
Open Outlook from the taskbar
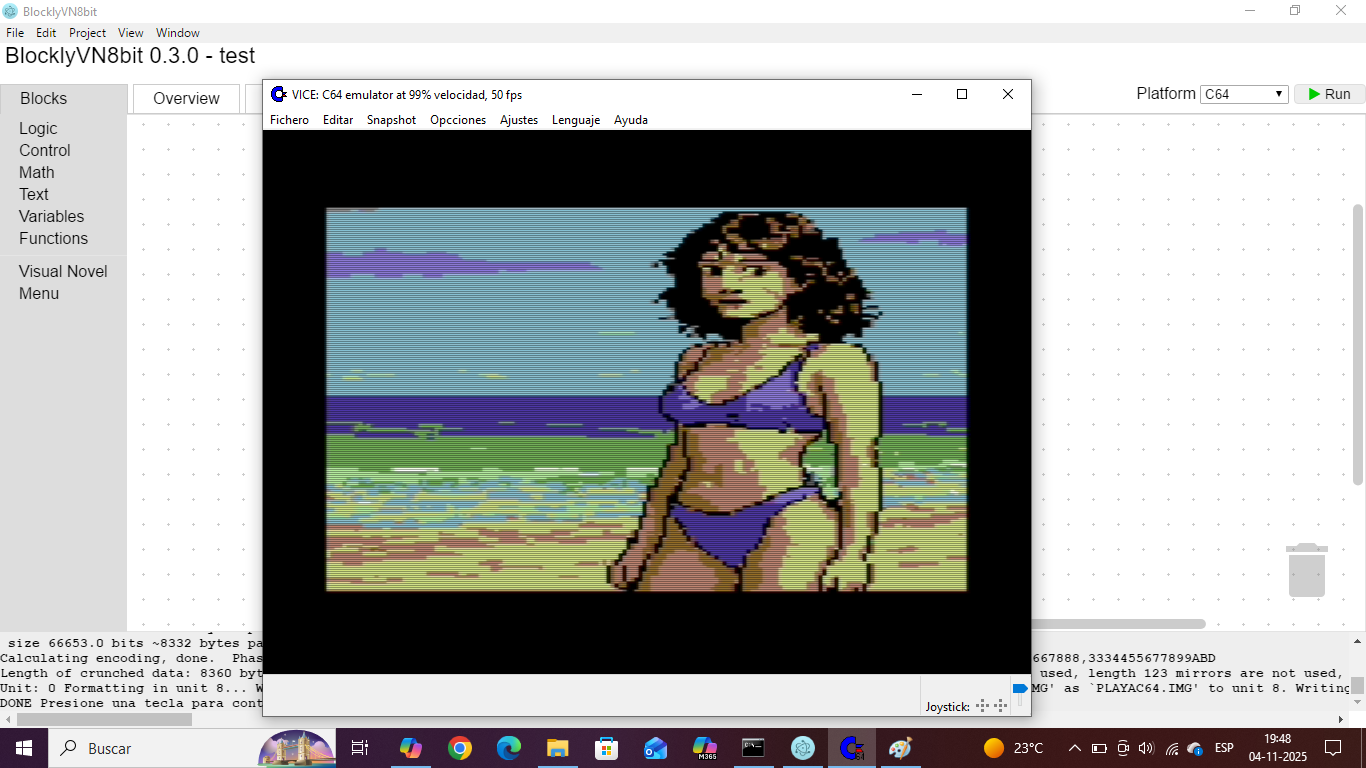pyautogui.click(x=656, y=748)
